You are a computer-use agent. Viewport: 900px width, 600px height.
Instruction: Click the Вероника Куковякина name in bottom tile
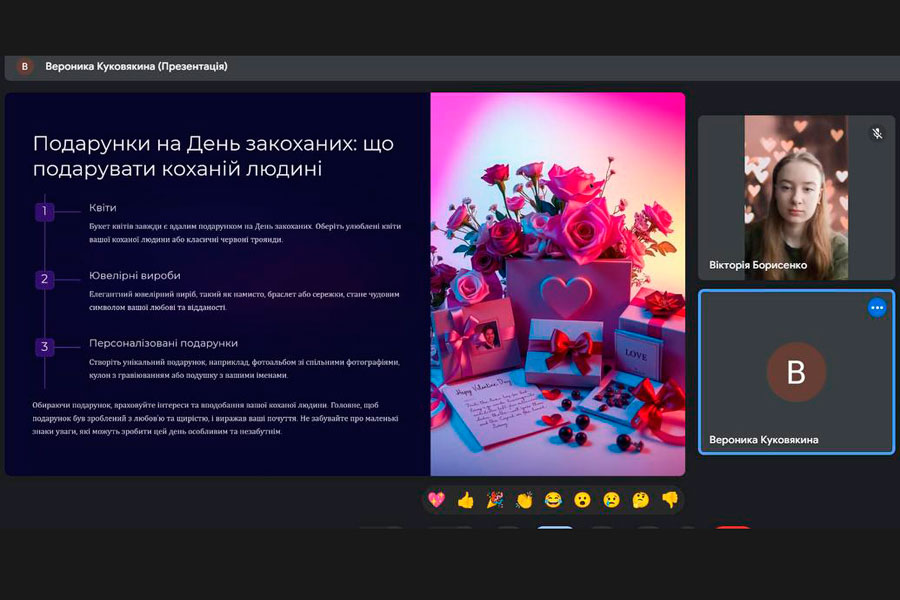(x=763, y=439)
